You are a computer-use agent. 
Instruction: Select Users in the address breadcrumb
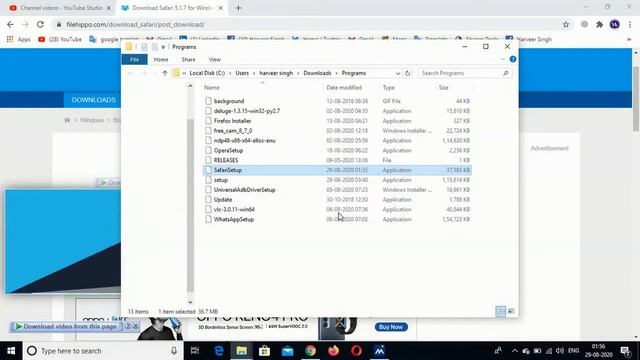point(242,73)
